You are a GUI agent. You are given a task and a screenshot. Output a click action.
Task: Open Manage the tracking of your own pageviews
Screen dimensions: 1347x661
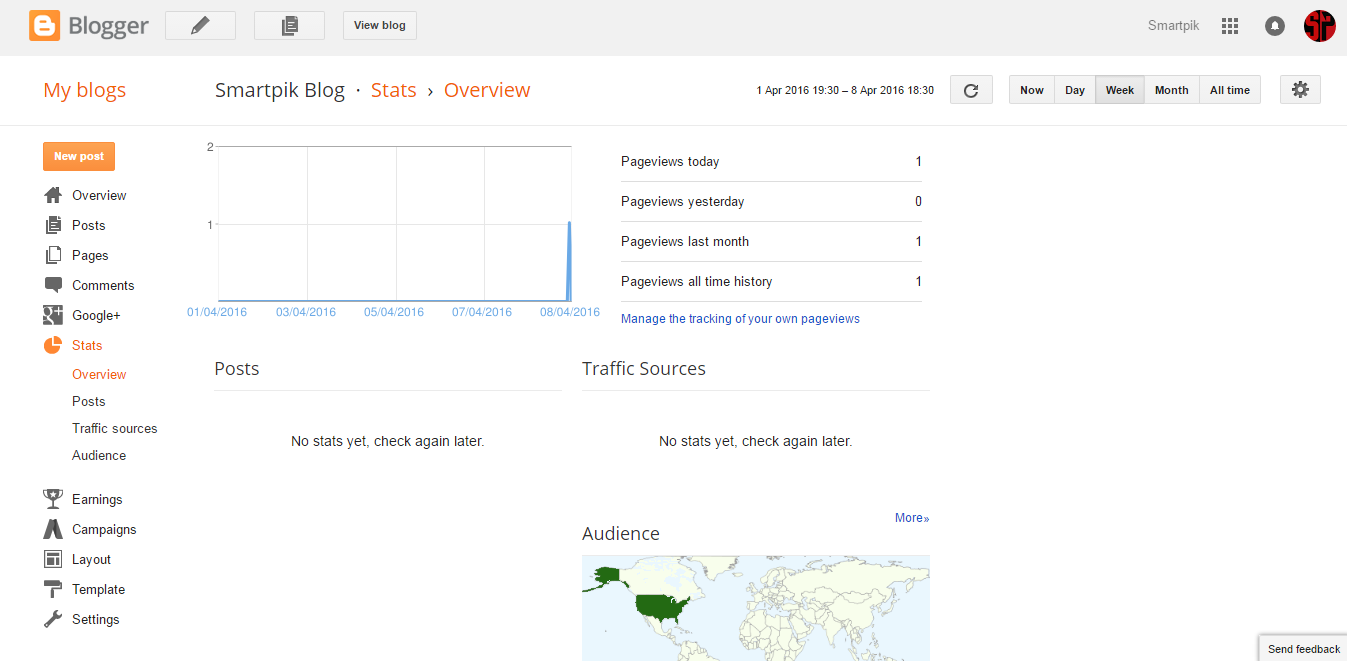(x=740, y=319)
